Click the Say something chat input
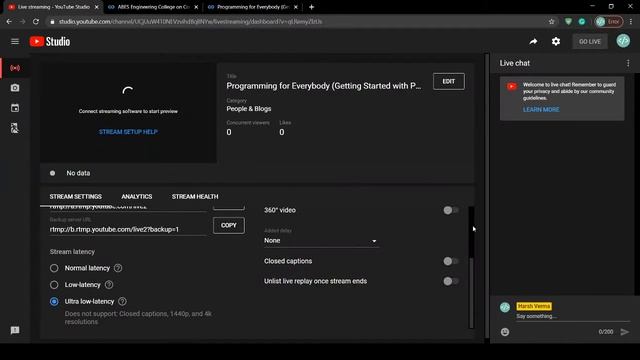Image resolution: width=640 pixels, height=360 pixels. (x=573, y=316)
